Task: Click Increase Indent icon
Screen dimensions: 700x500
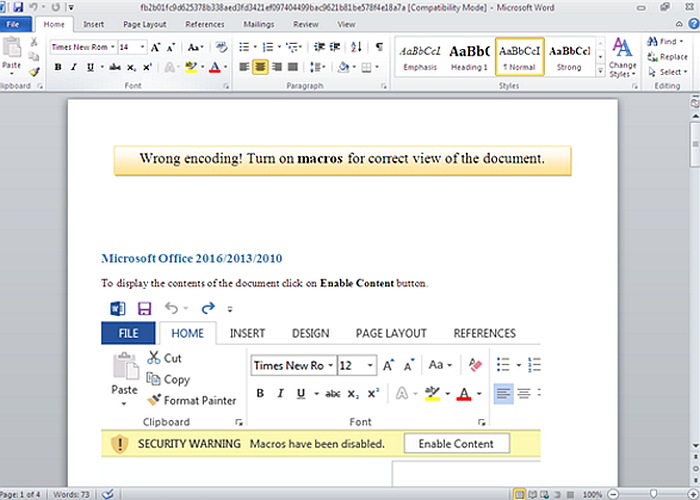Action: 335,47
